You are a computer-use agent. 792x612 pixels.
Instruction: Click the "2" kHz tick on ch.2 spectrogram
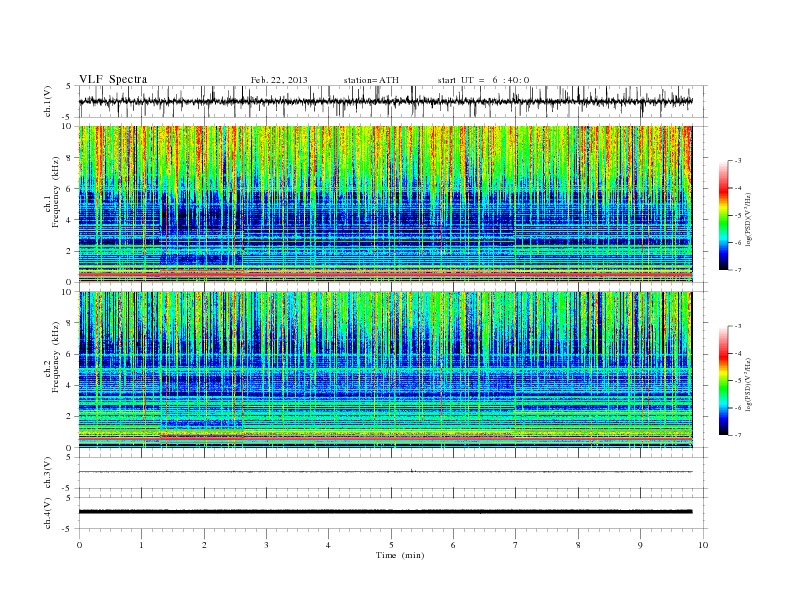(70, 417)
